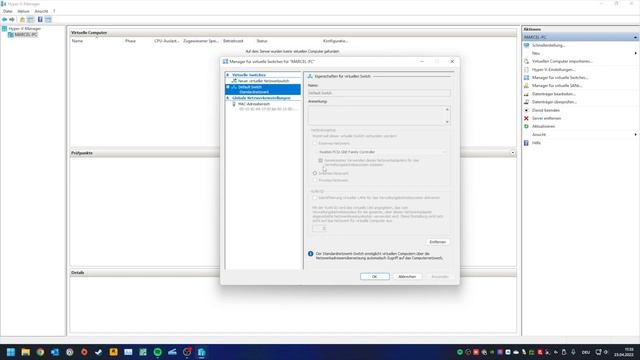Image resolution: width=640 pixels, height=360 pixels.
Task: Click the Hyper-V Manager taskbar icon
Action: point(202,352)
